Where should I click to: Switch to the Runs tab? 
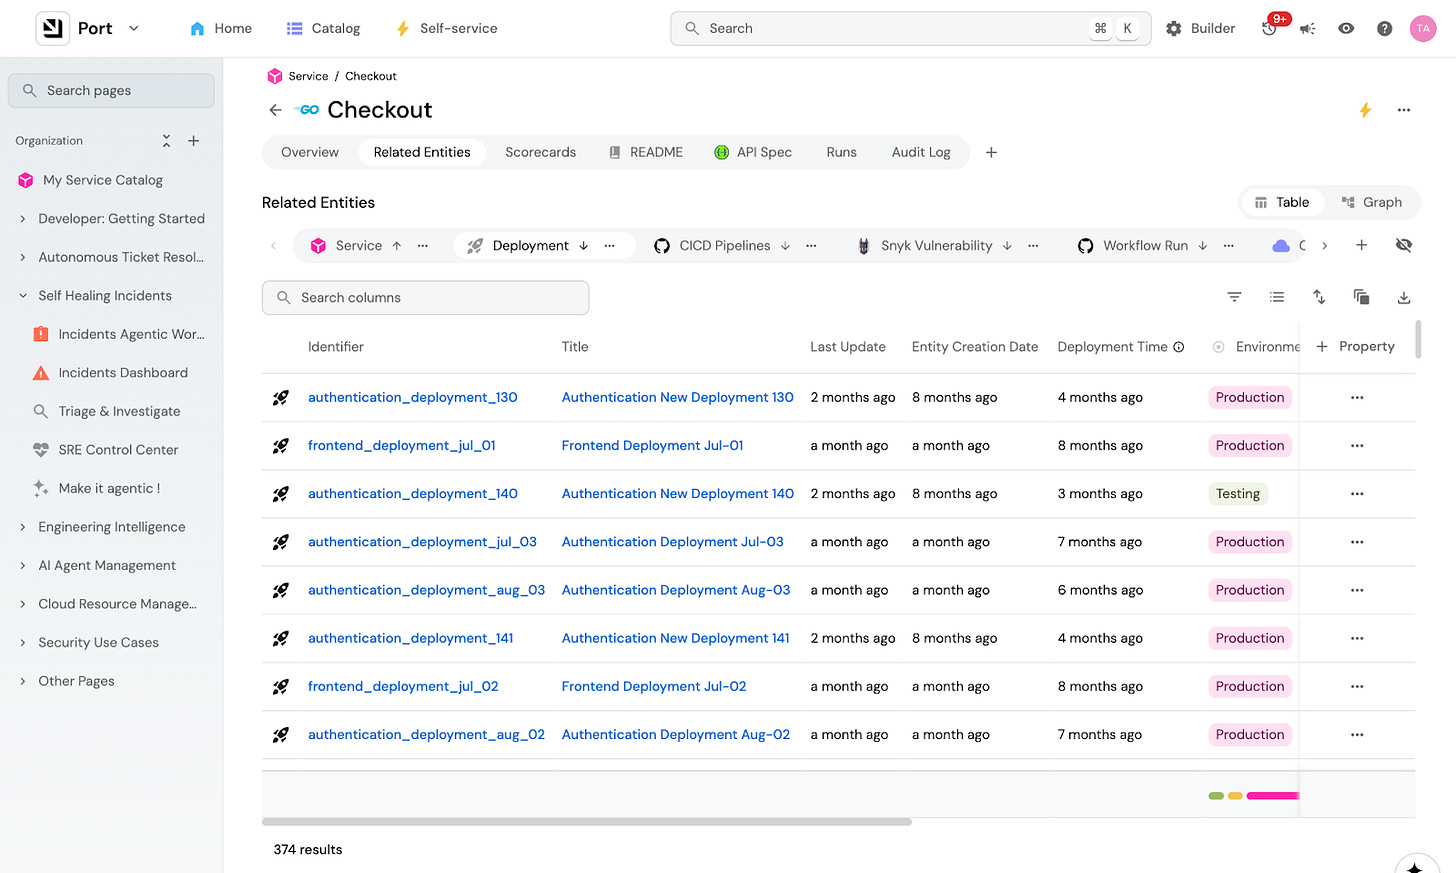[841, 152]
